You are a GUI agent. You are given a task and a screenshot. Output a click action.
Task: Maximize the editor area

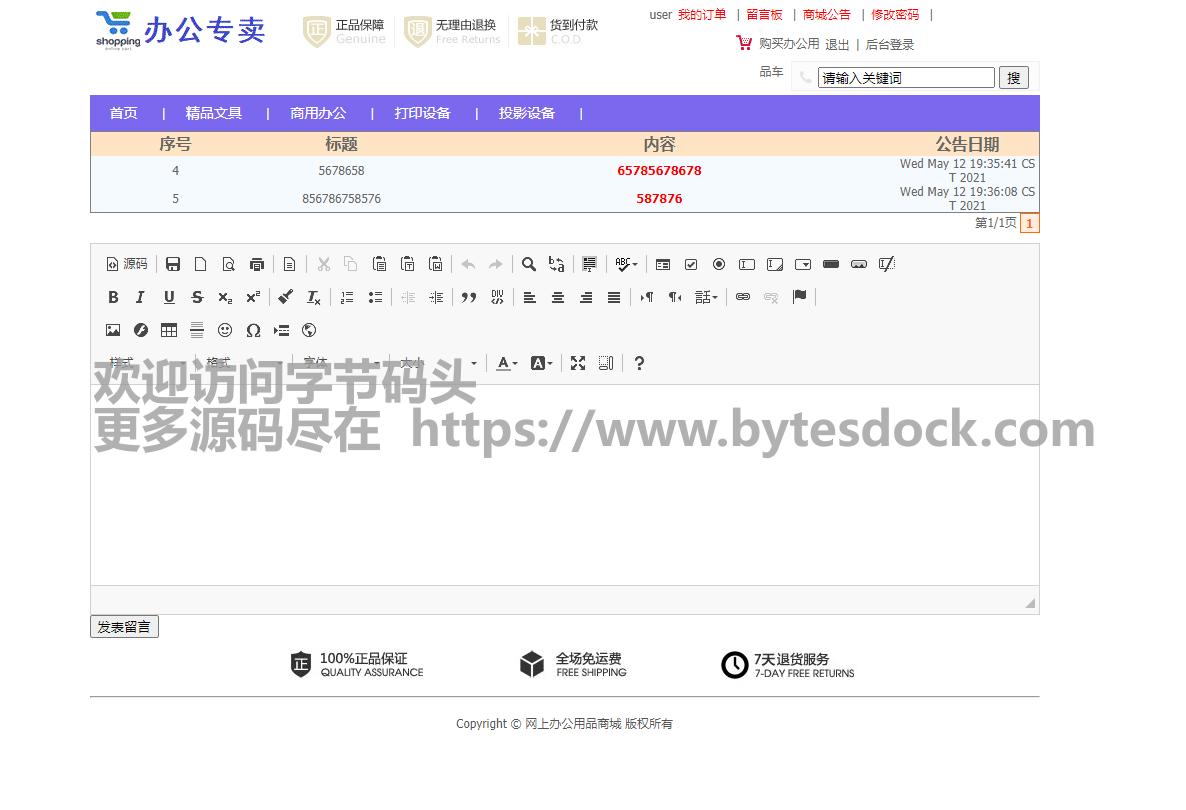click(x=578, y=363)
